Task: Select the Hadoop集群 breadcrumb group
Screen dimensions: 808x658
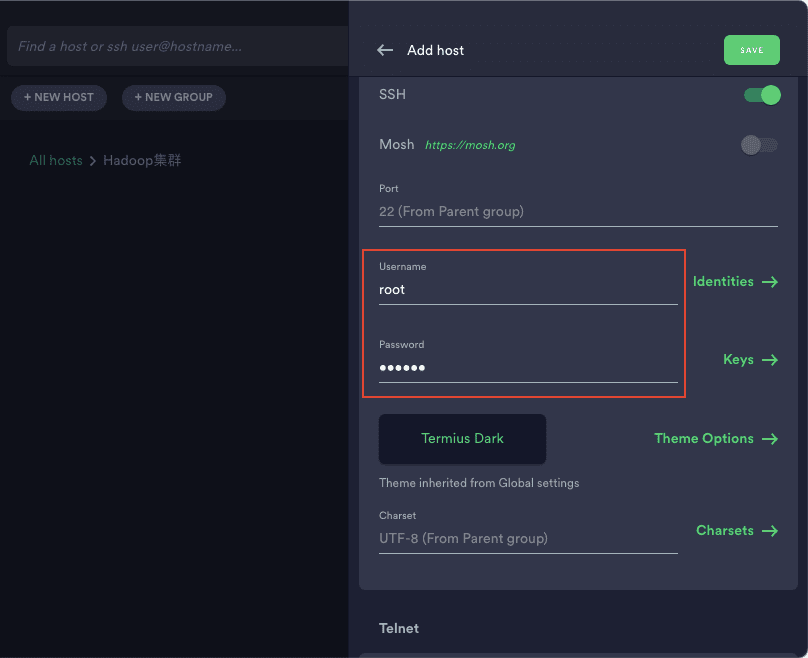Action: [x=142, y=161]
